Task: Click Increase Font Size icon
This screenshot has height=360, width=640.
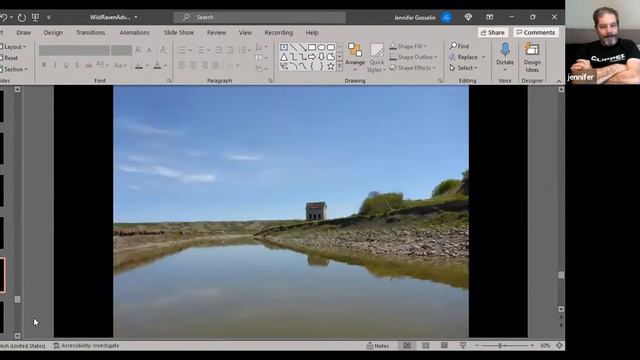Action: point(138,50)
